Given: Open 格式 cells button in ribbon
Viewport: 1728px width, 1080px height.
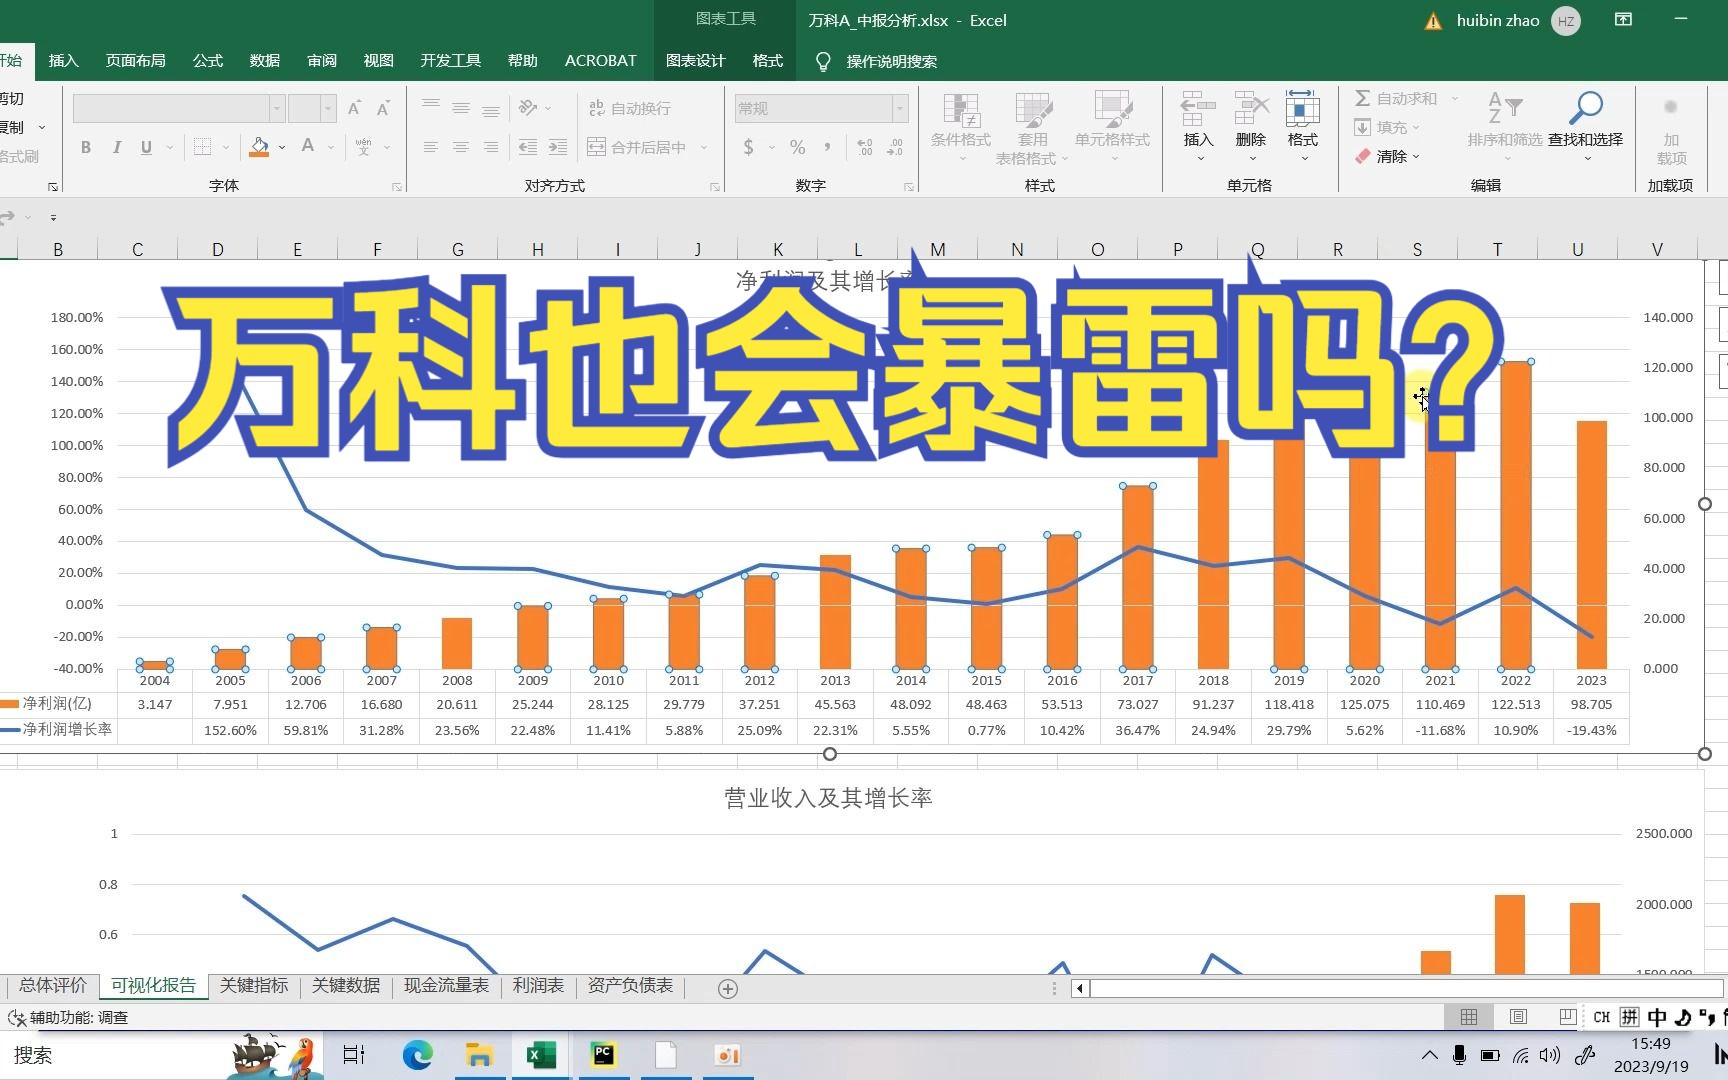Looking at the screenshot, I should (1302, 127).
